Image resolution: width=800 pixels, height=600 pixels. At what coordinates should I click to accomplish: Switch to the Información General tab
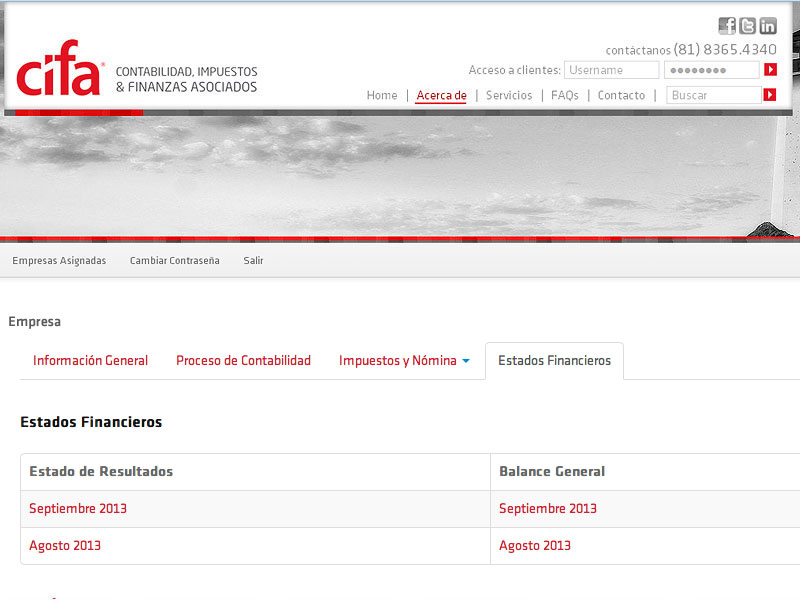point(90,361)
